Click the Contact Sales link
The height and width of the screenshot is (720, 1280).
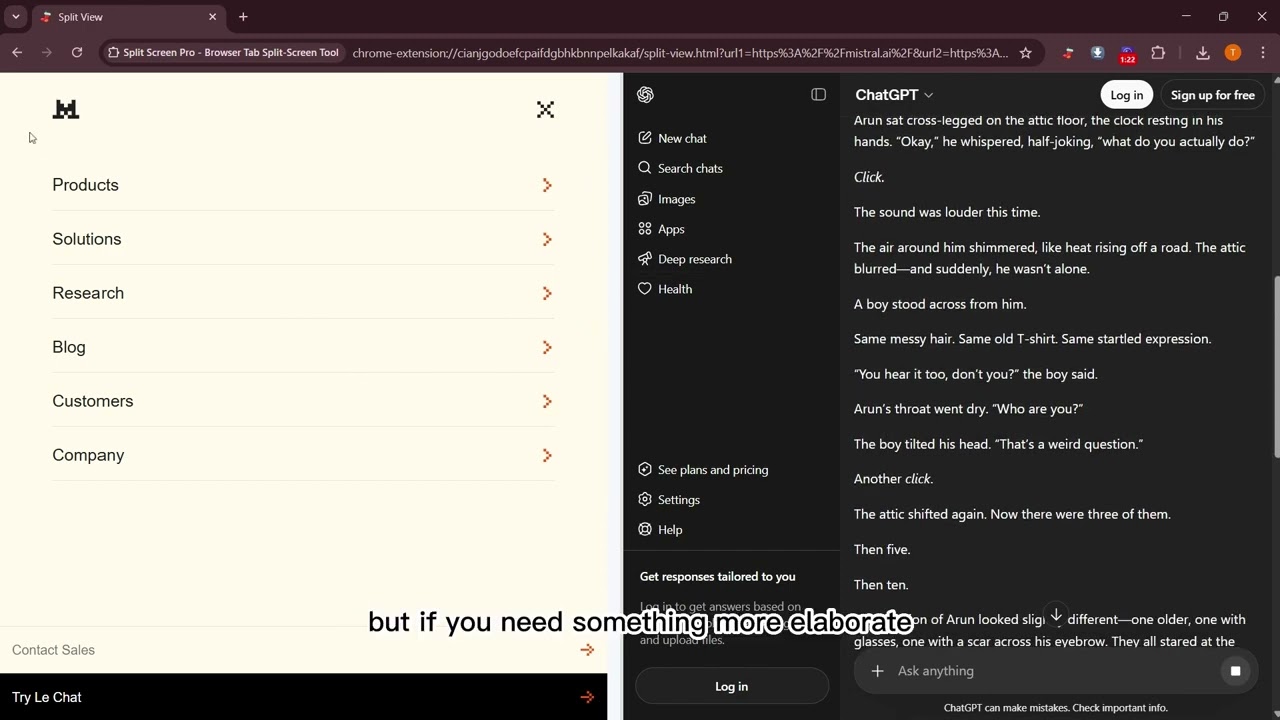tap(53, 650)
